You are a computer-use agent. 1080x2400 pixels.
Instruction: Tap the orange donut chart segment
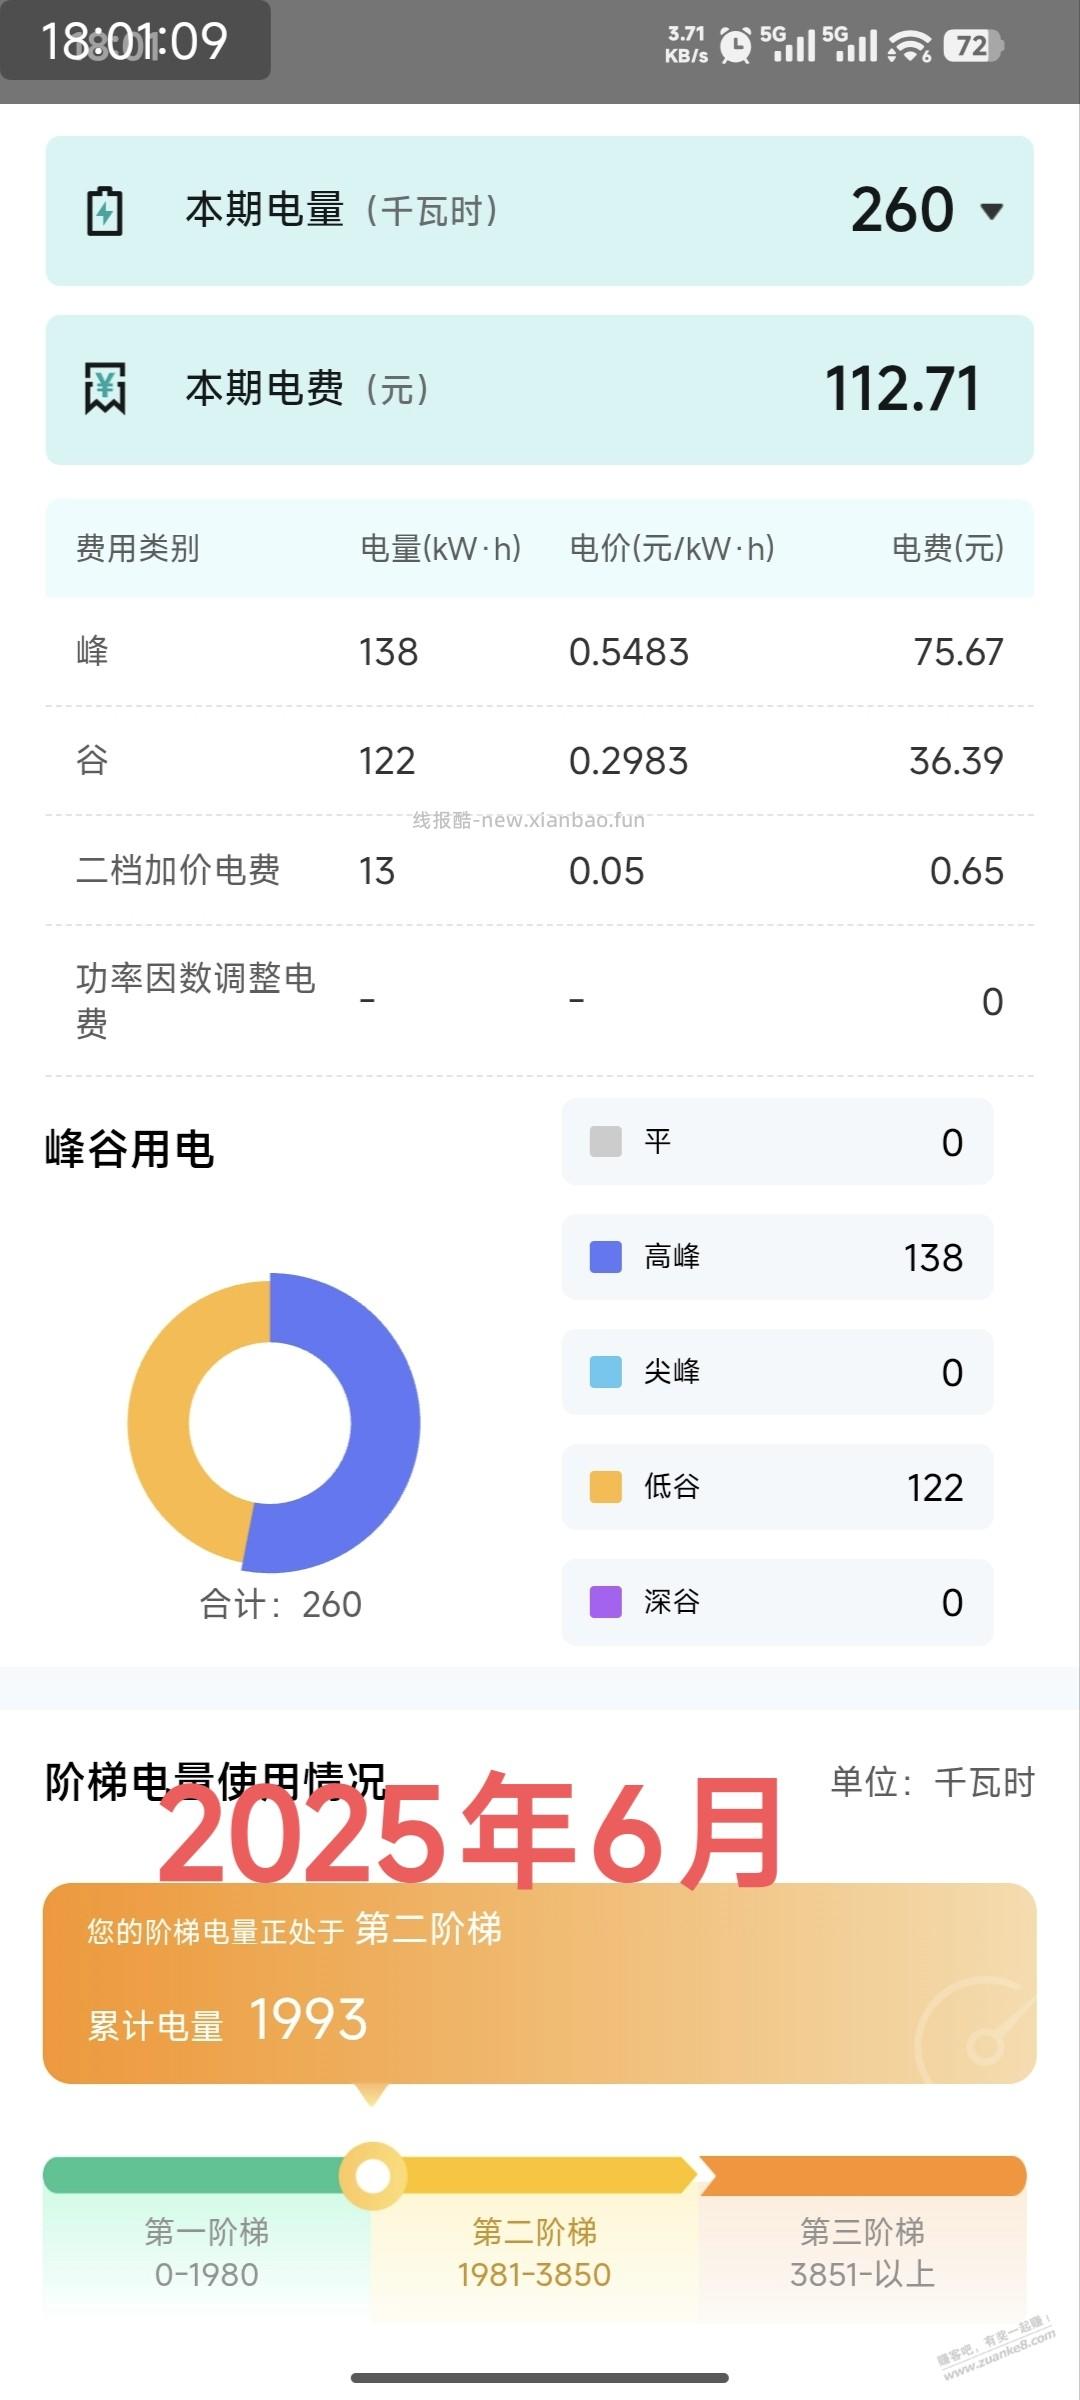[159, 1423]
